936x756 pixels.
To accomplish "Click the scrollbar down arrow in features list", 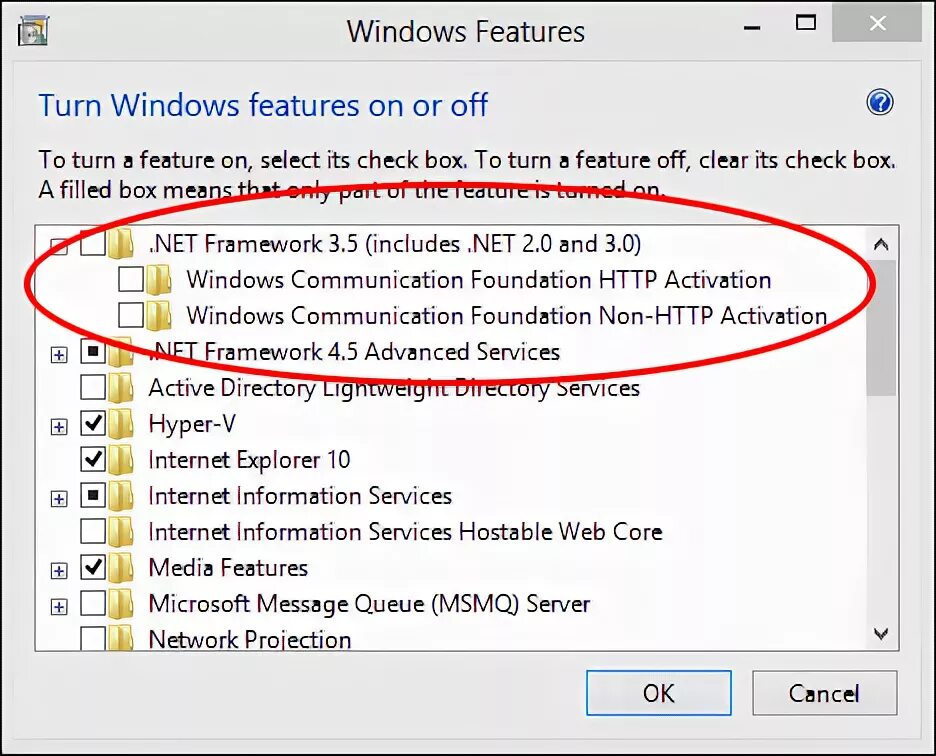I will tap(881, 633).
